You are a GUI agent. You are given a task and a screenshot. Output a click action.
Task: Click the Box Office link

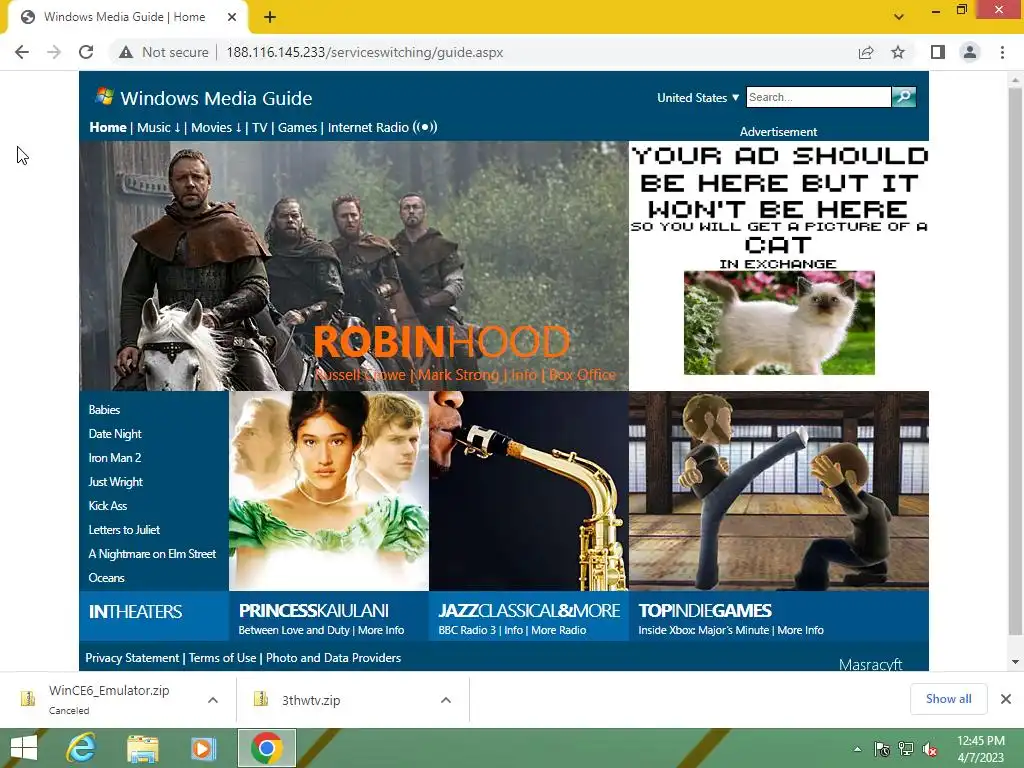coord(583,375)
